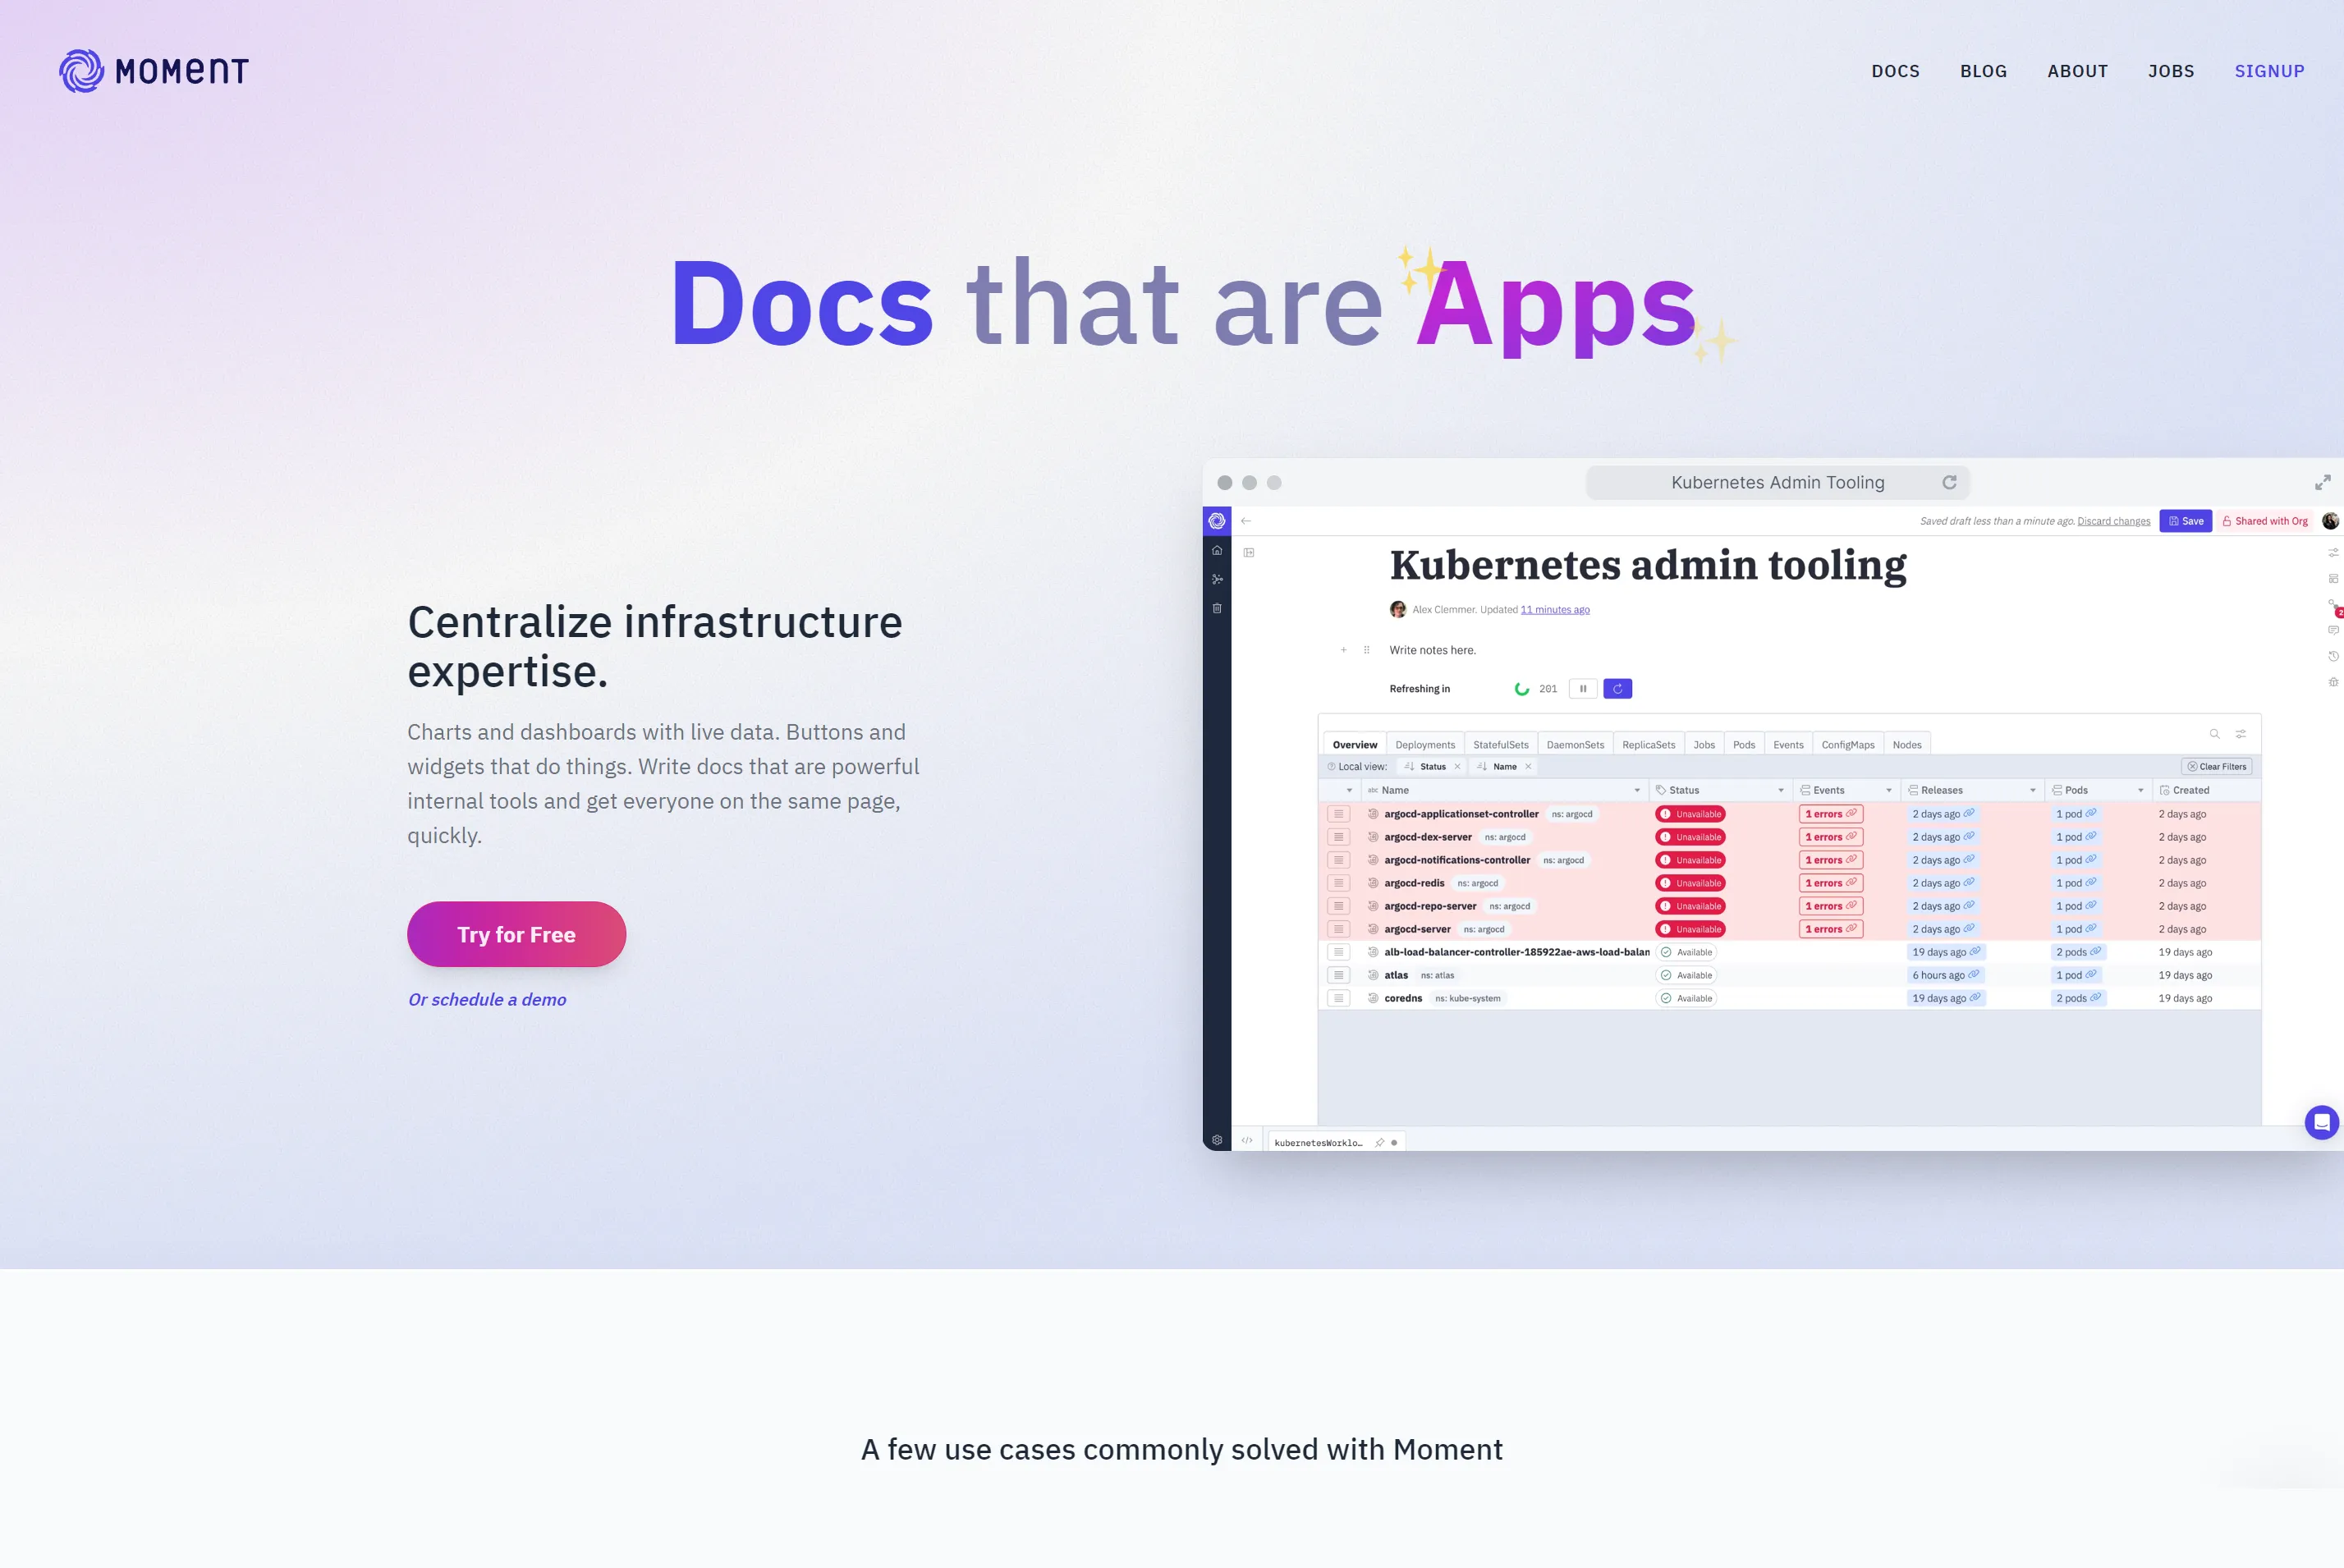
Task: Click the kubernetesmocklo tab at bottom
Action: pyautogui.click(x=1323, y=1141)
